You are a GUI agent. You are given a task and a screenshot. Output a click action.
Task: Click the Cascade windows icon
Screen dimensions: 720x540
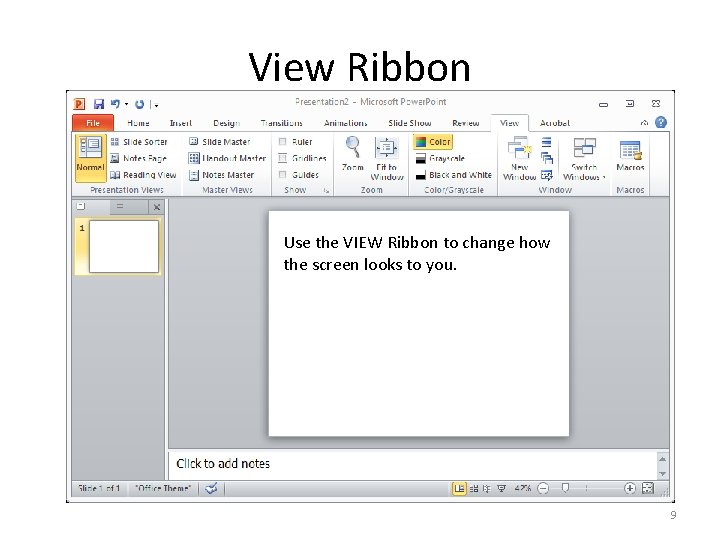546,158
